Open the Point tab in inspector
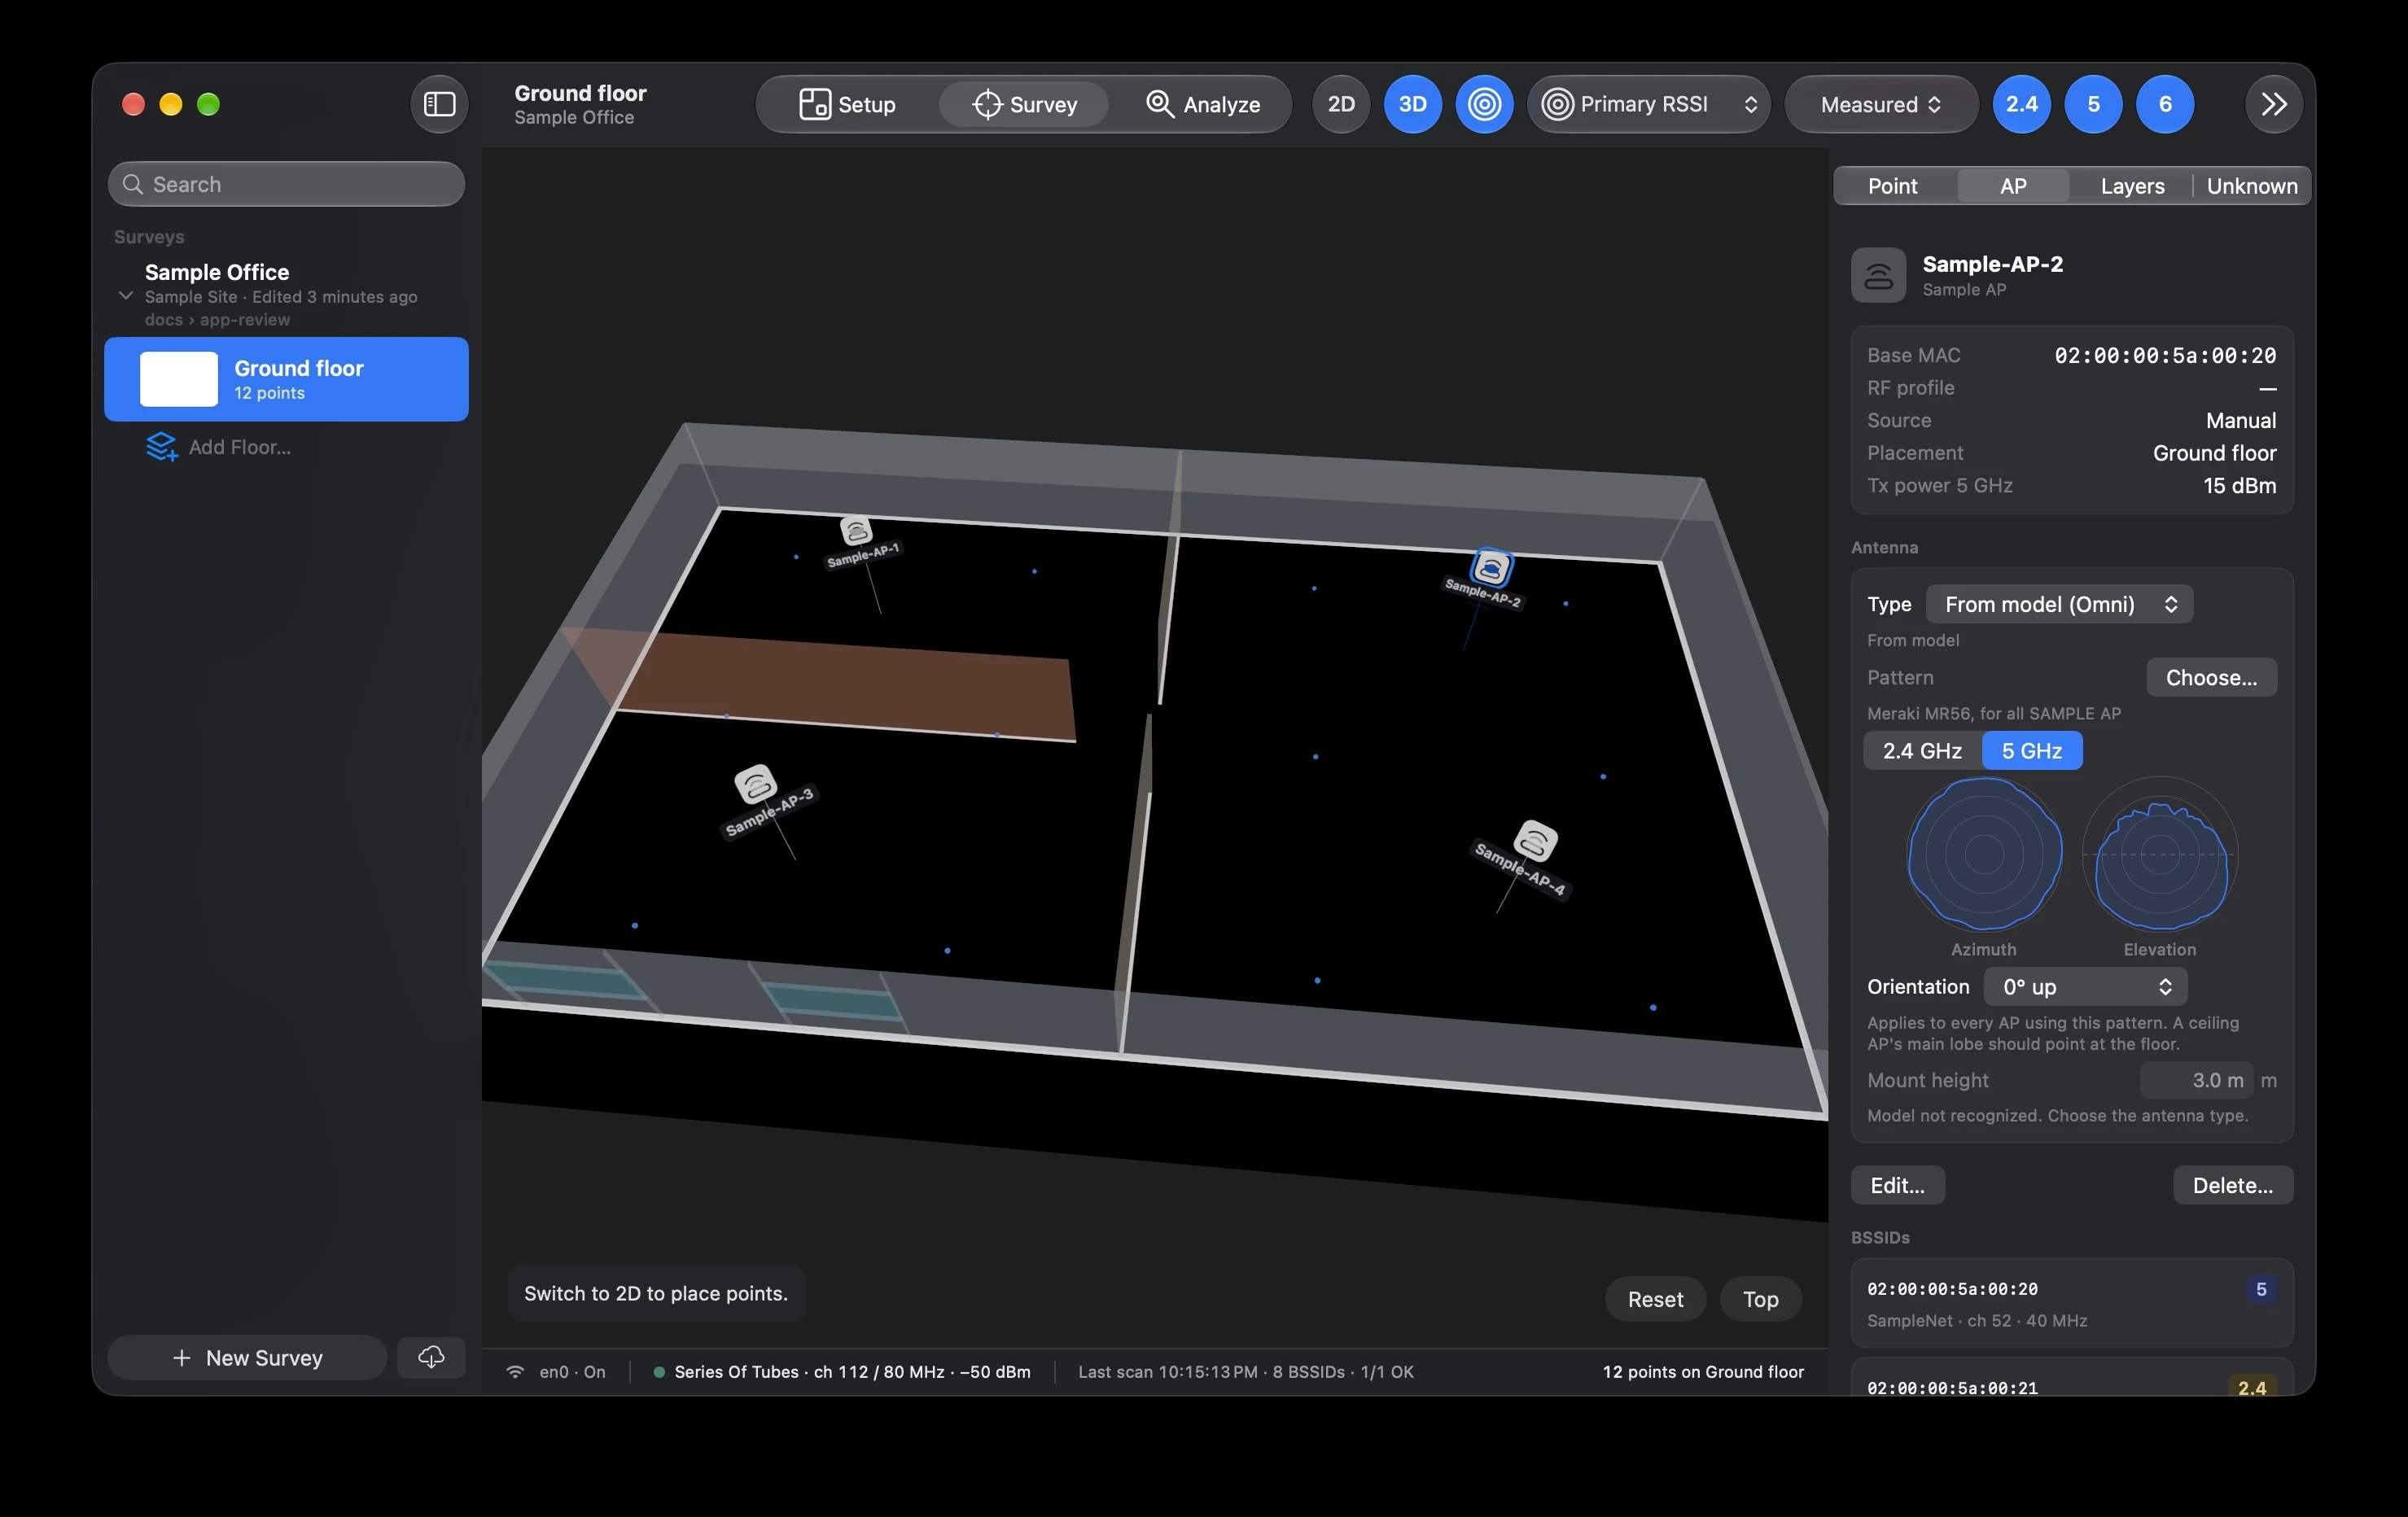The image size is (2408, 1517). (1892, 186)
